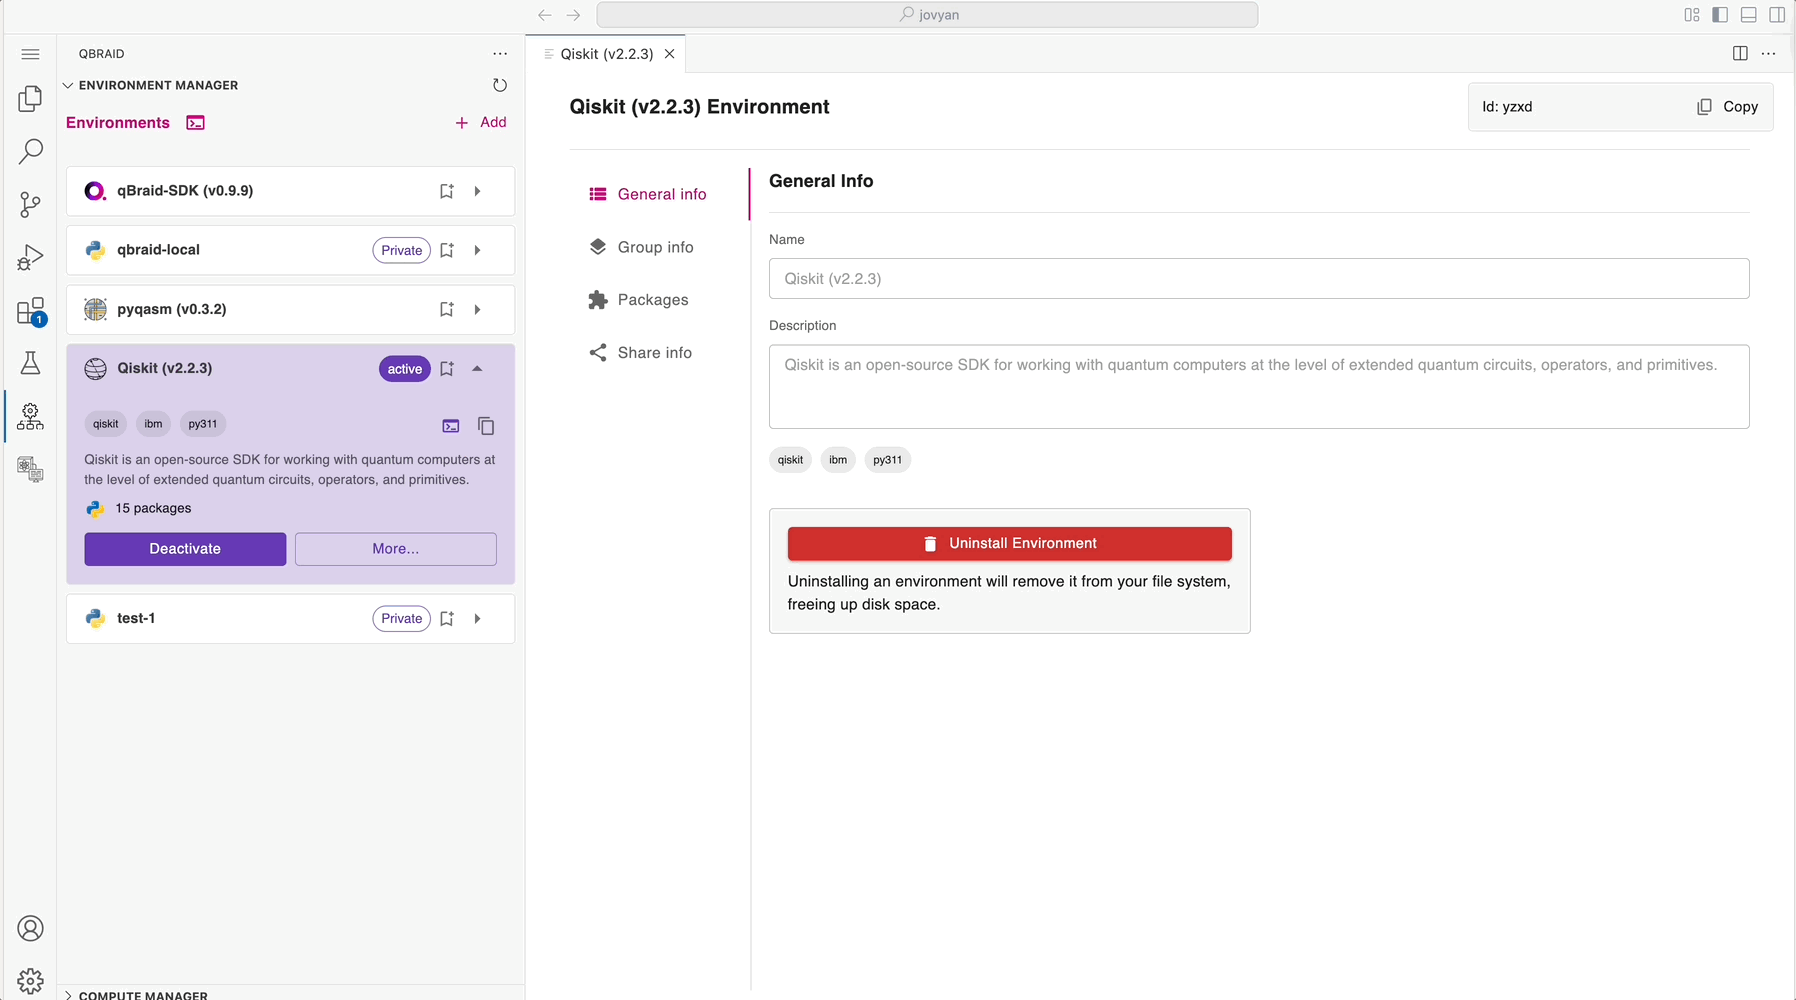Open the qBraid environment manager view
Screen dimensions: 1796x1000
point(31,416)
